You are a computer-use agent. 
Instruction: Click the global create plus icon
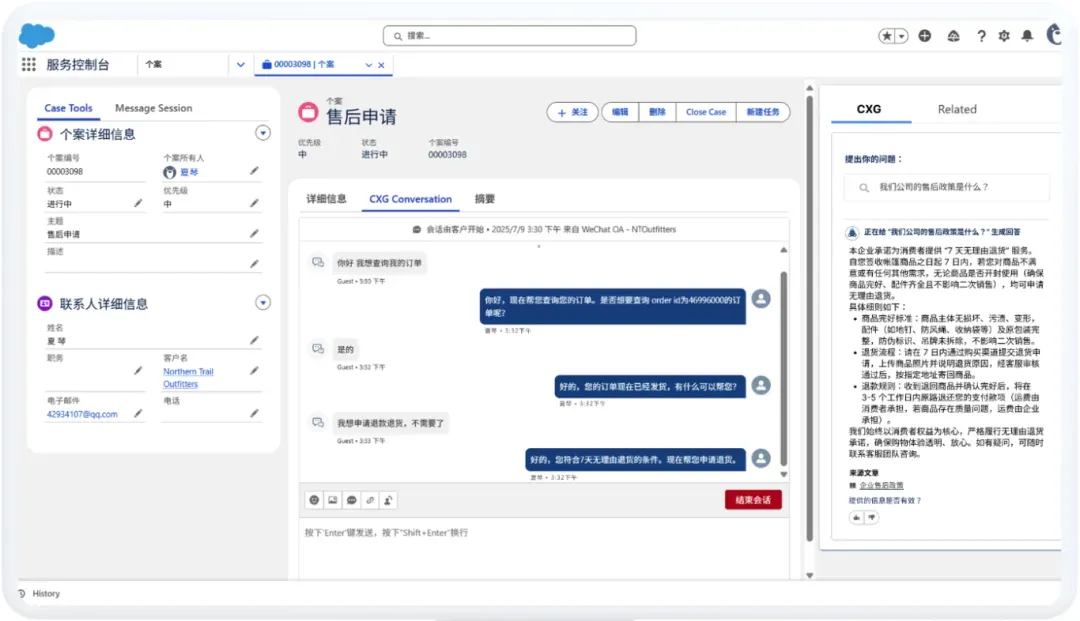[x=925, y=36]
